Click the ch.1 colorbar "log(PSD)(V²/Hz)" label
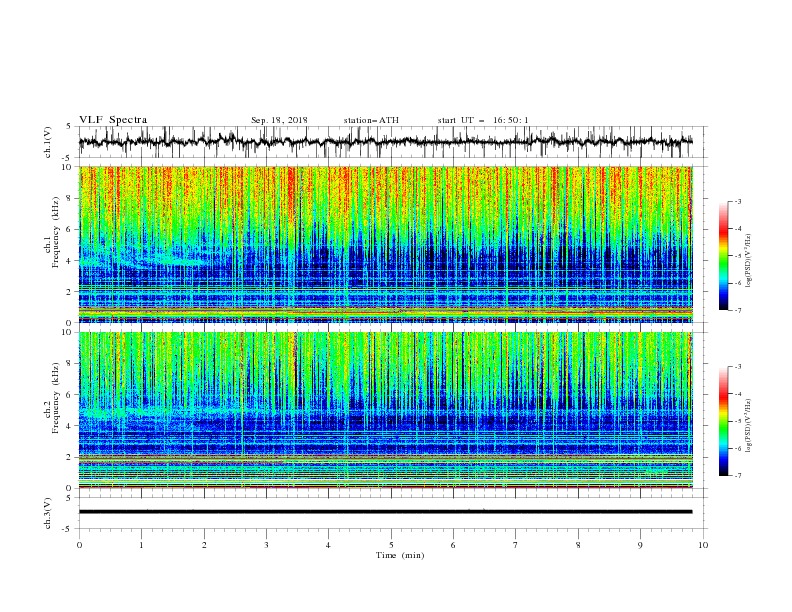Viewport: 792px width, 612px height. (748, 261)
